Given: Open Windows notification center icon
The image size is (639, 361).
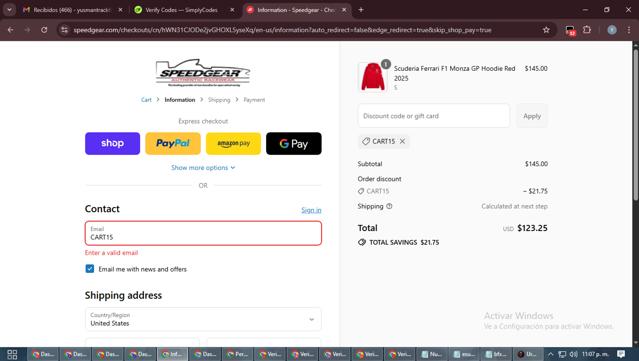Looking at the screenshot, I should (621, 354).
